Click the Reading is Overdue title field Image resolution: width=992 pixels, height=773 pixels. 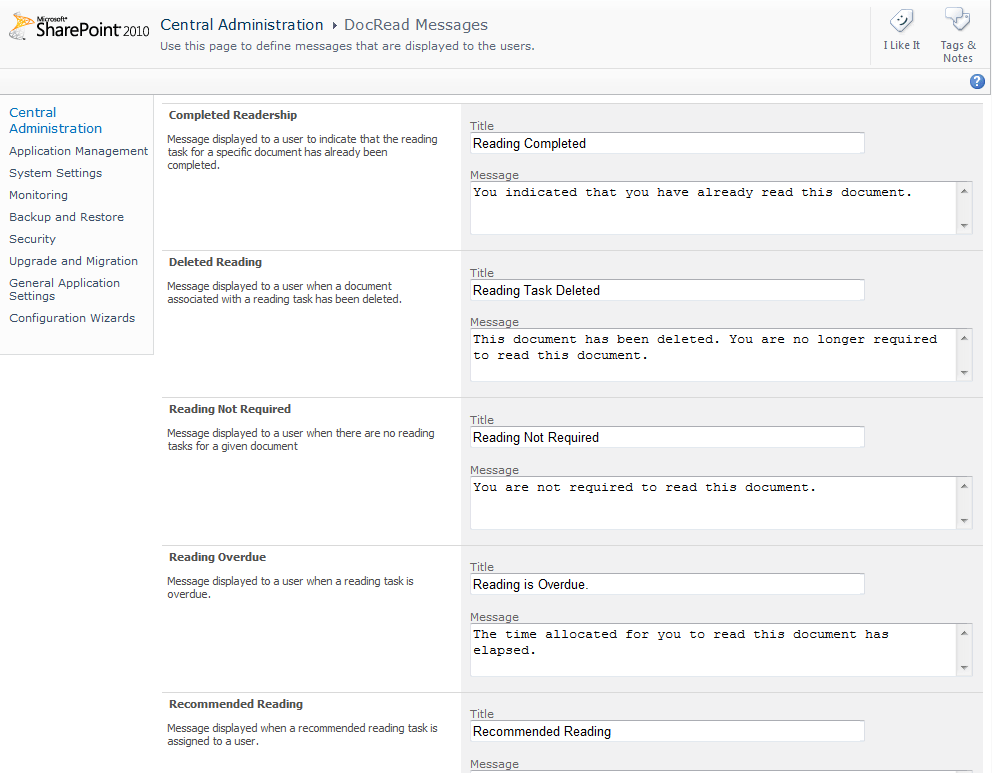[x=667, y=584]
